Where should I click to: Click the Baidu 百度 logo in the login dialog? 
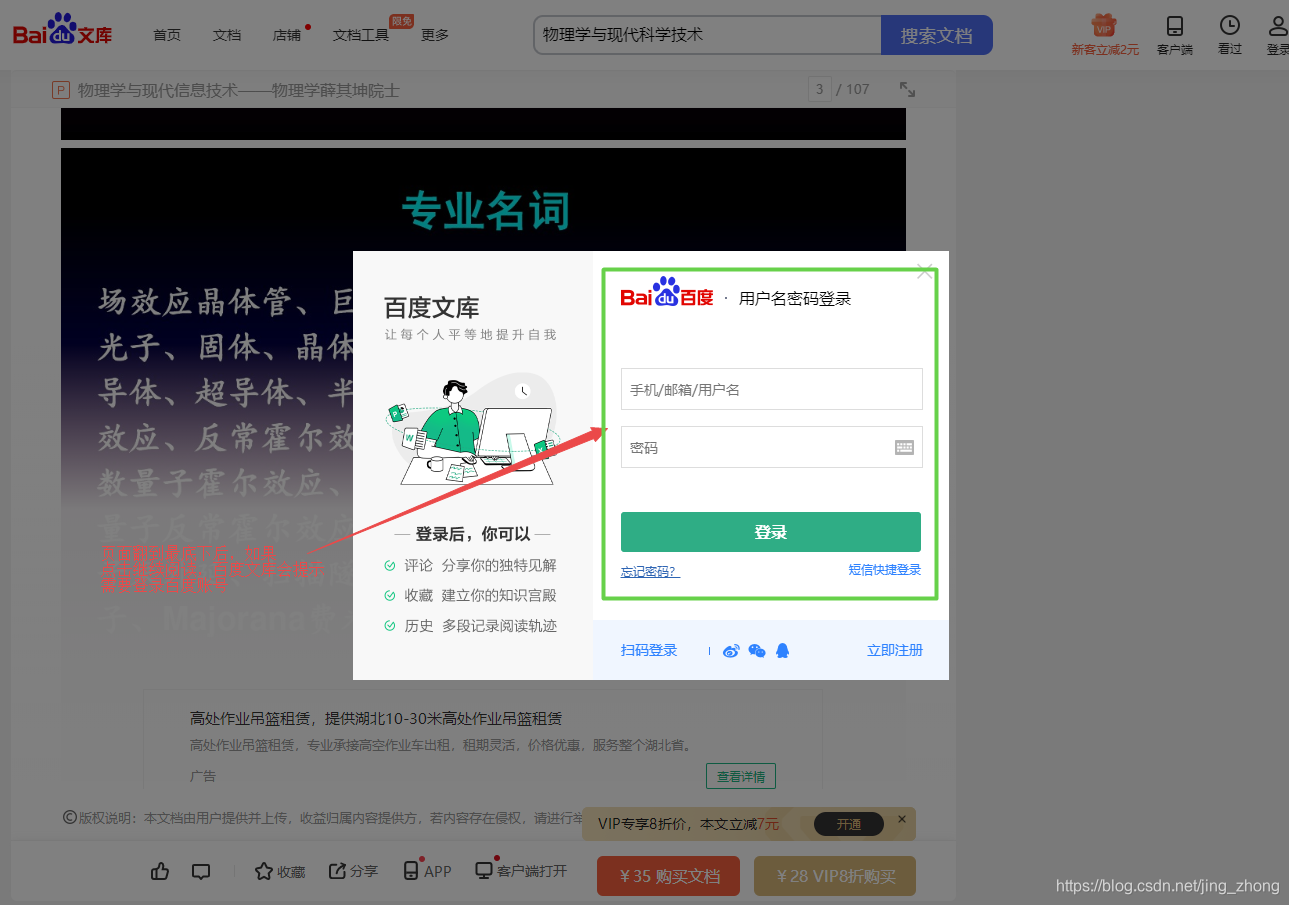coord(667,294)
